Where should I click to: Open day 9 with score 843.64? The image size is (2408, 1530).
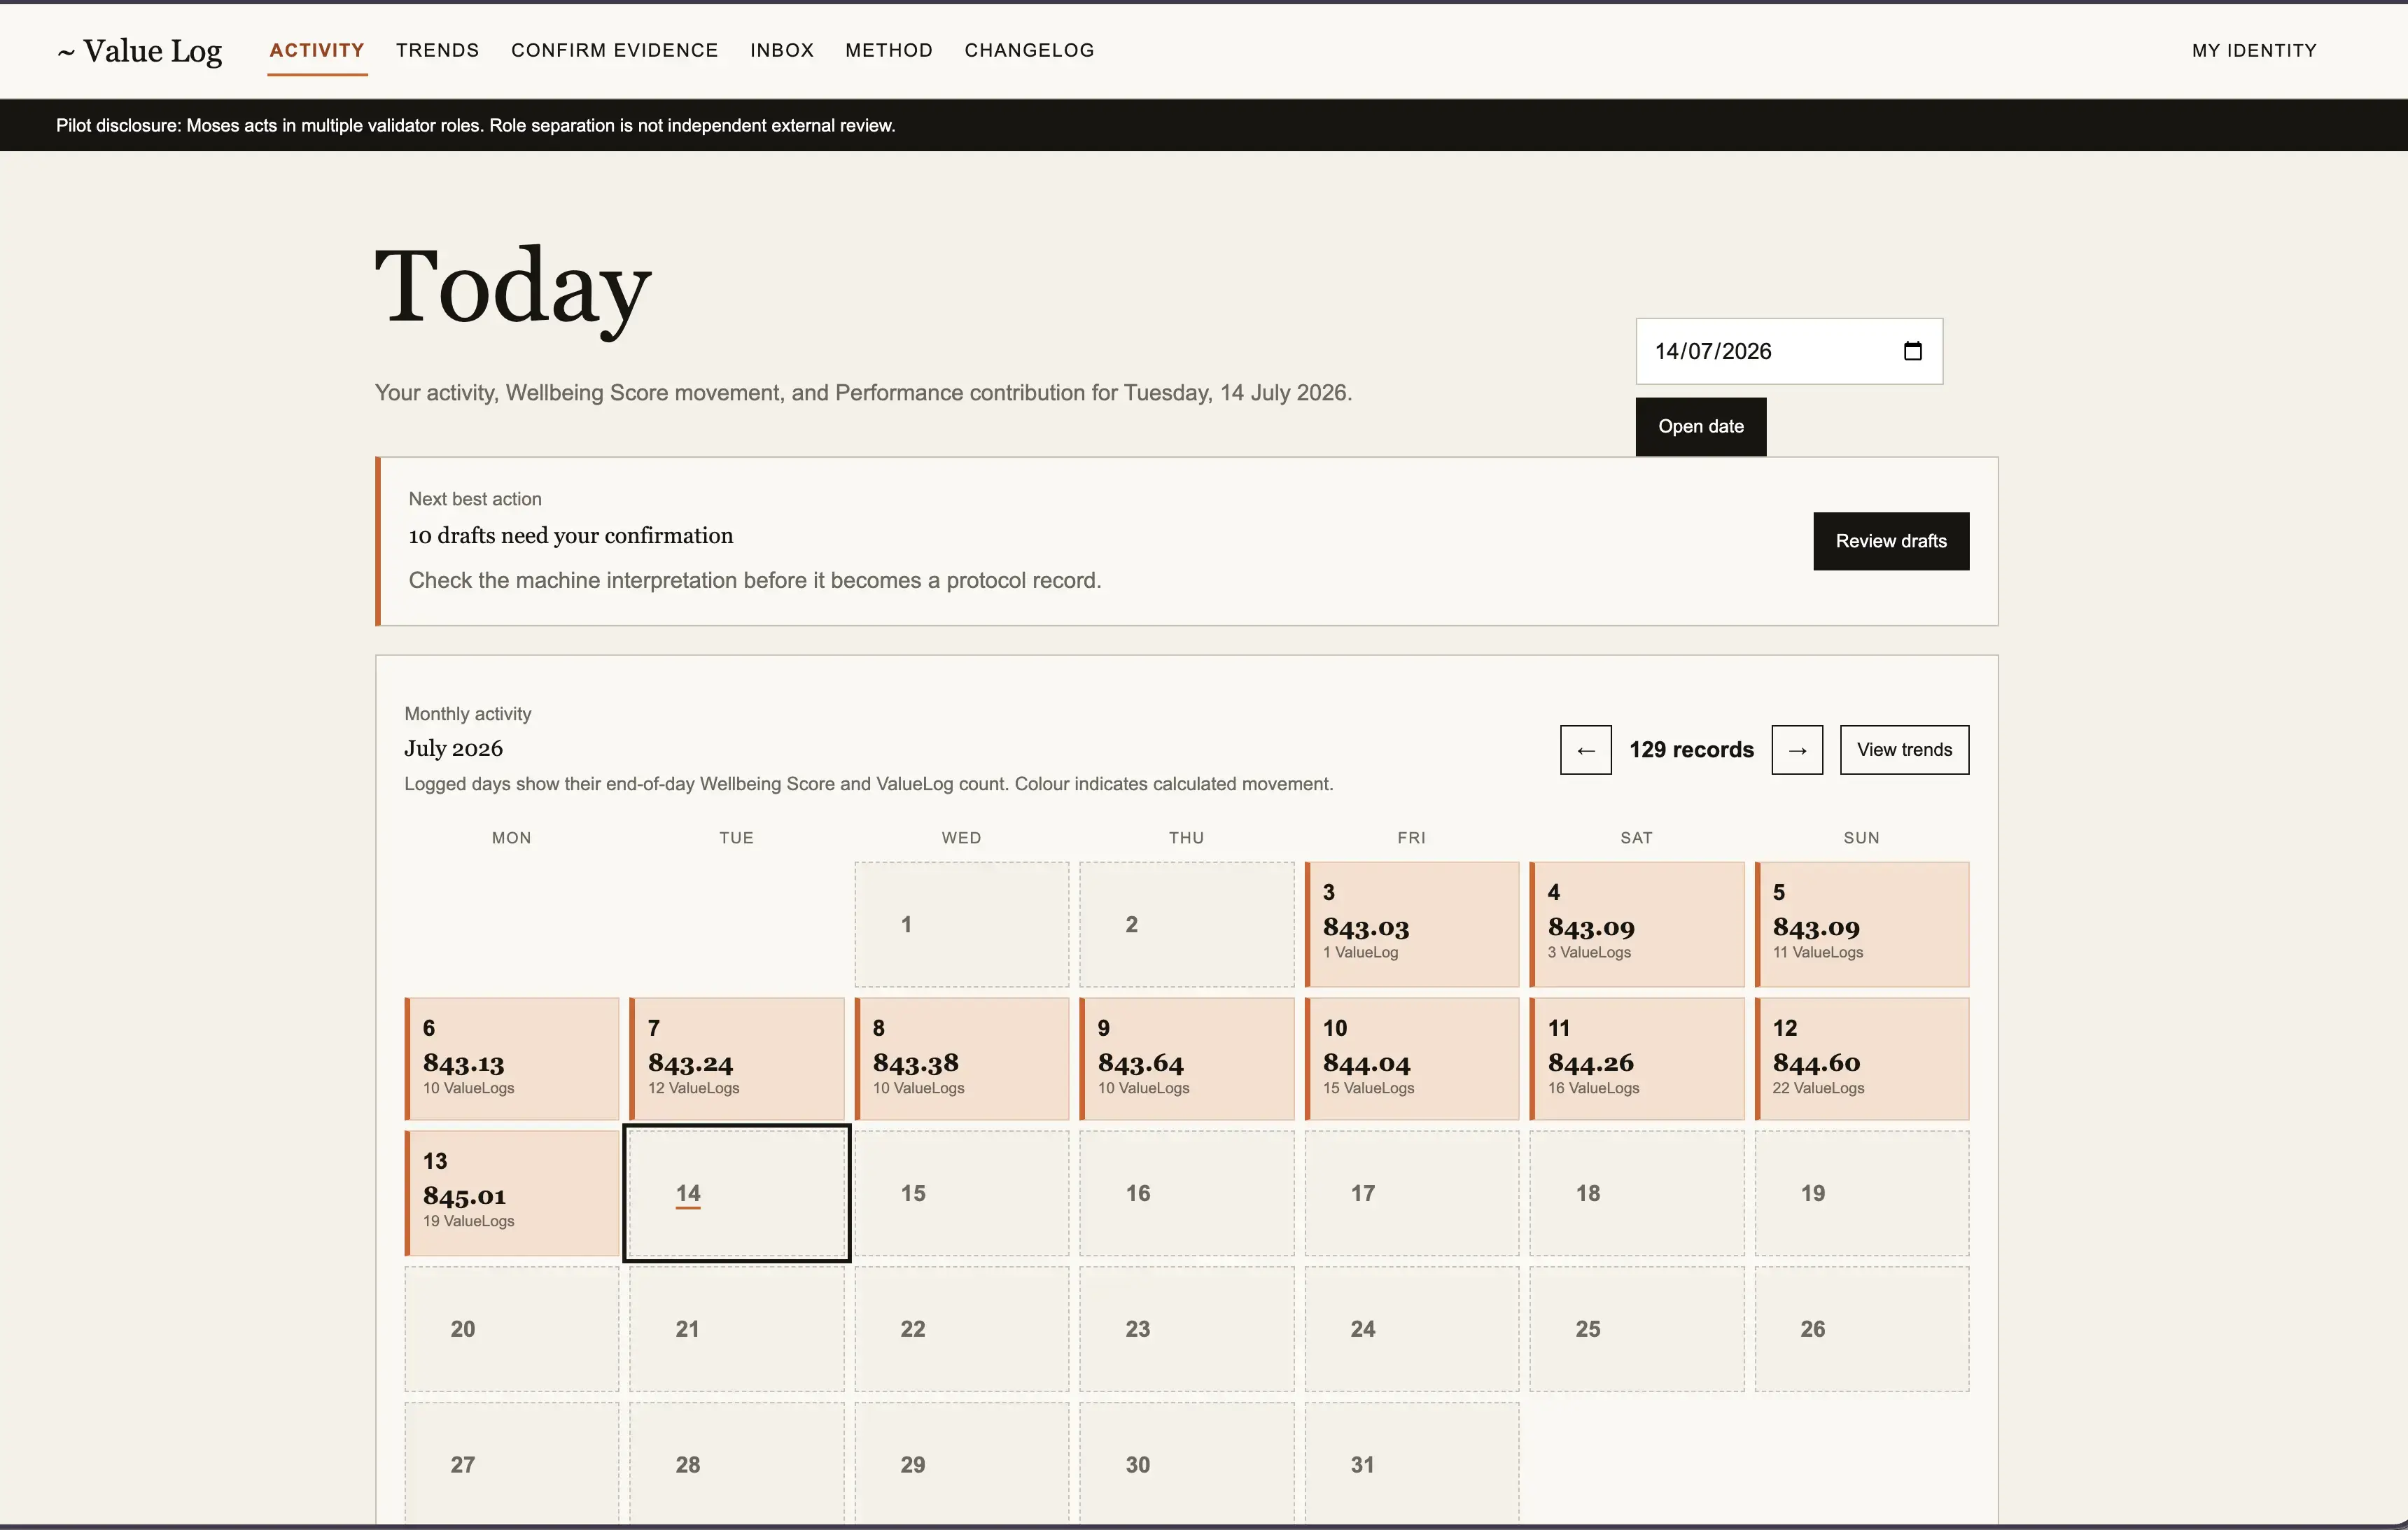1186,1059
